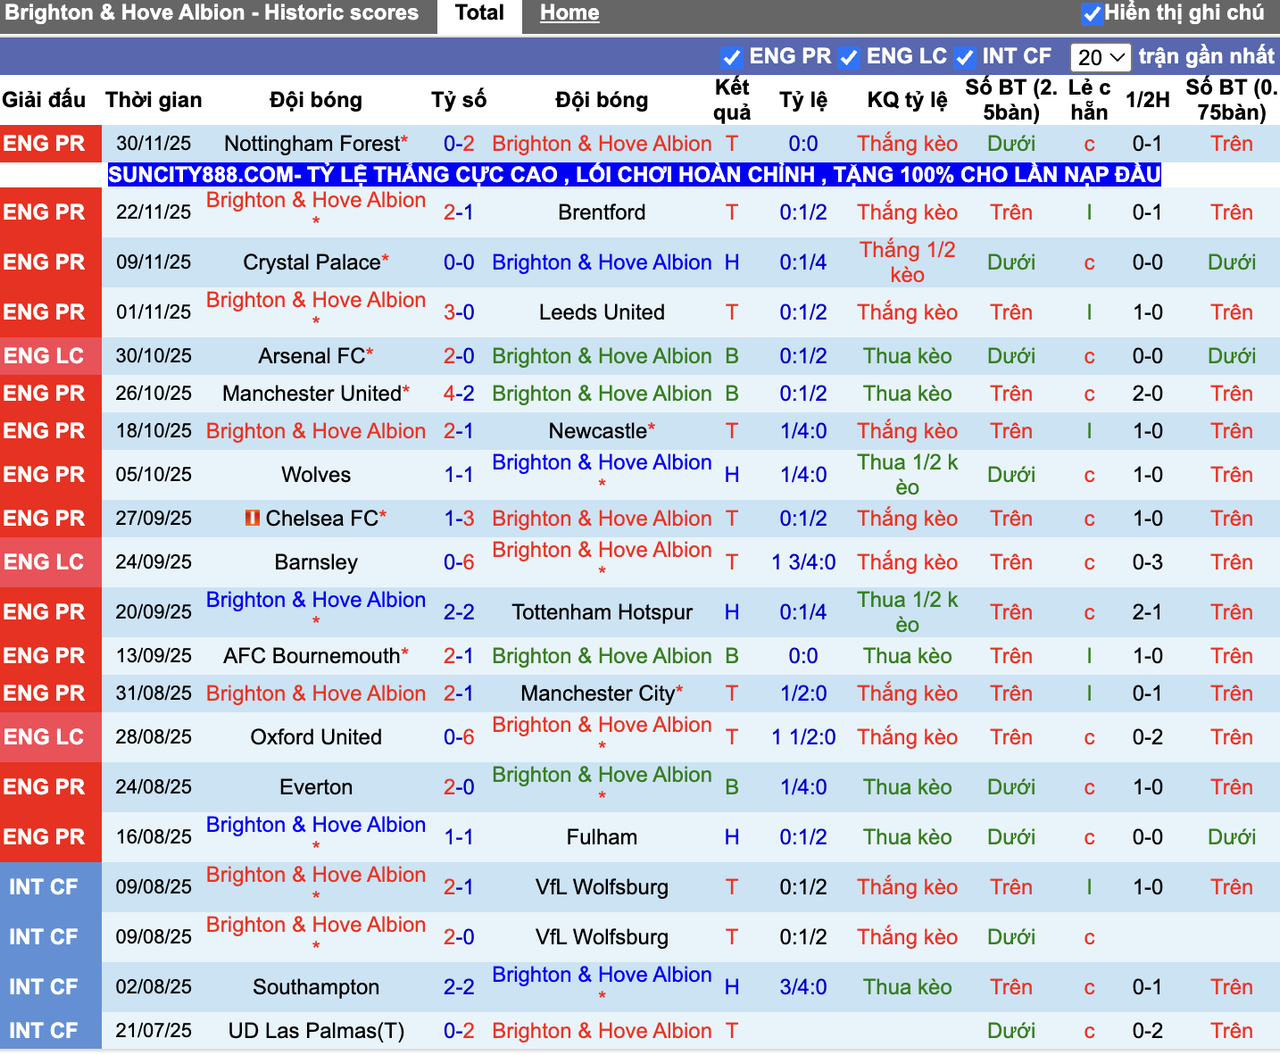Click the 1/2:0 odds in Manchester City row

(803, 694)
